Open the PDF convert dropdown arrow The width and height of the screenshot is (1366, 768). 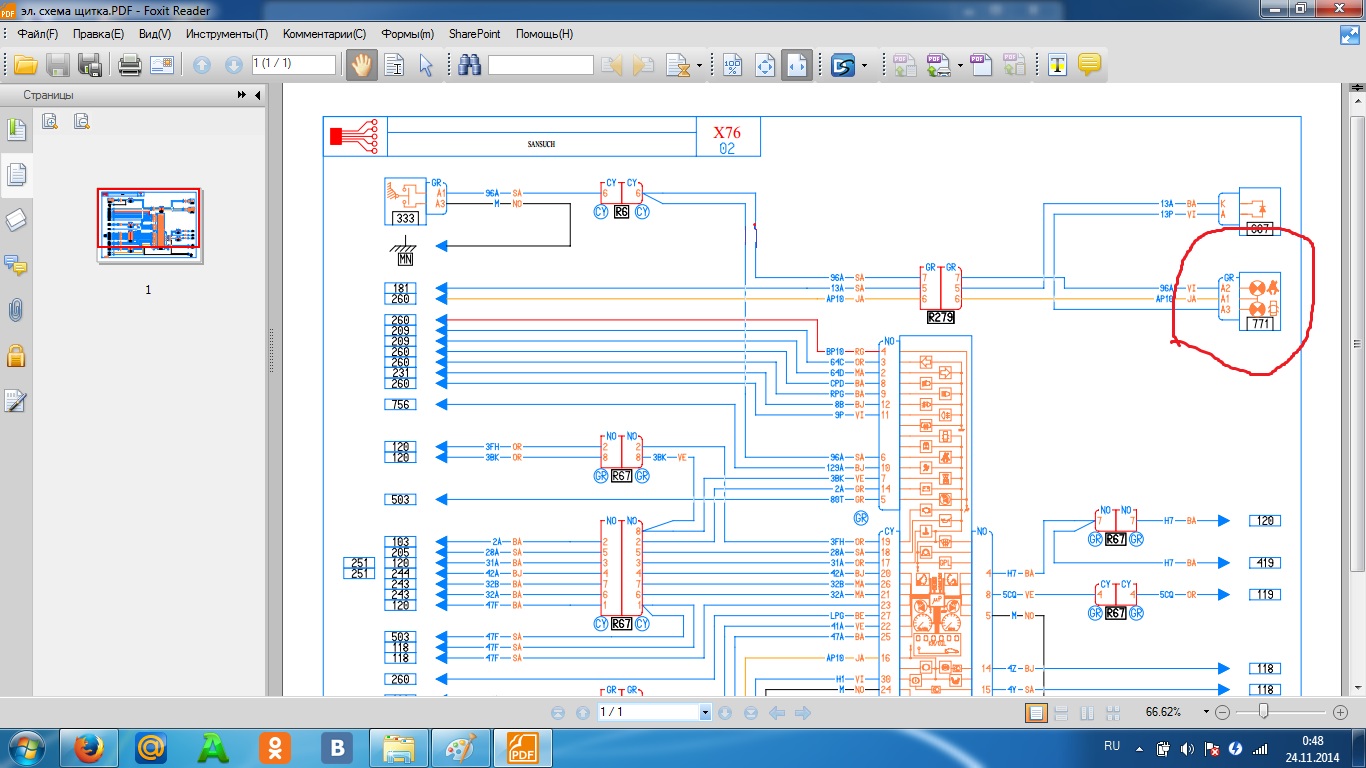[x=960, y=67]
